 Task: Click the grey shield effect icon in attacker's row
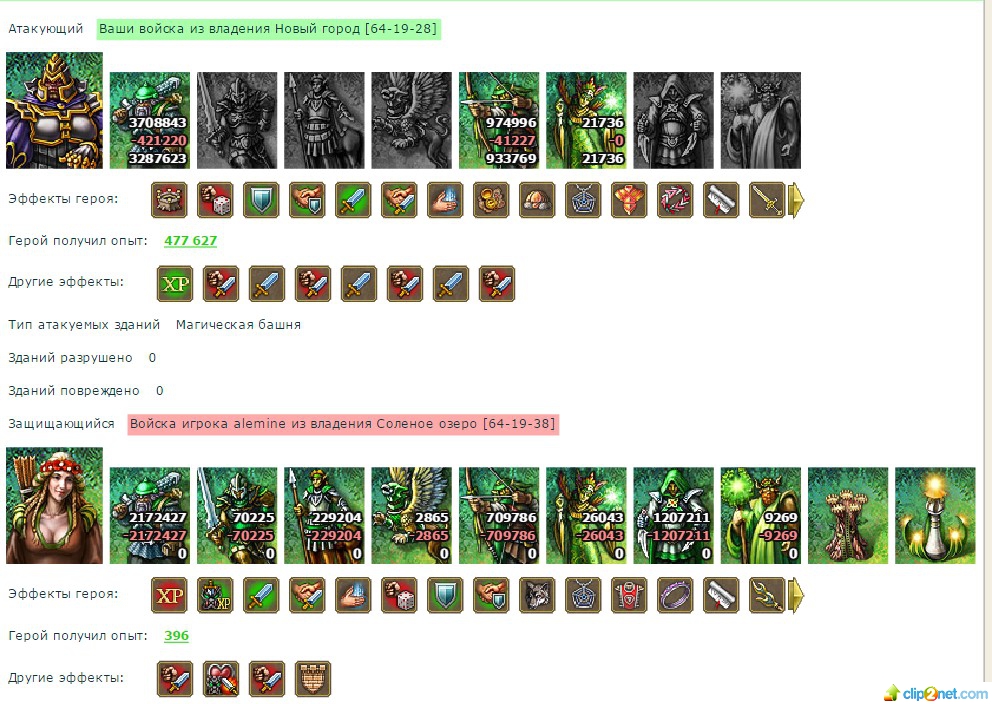click(261, 200)
